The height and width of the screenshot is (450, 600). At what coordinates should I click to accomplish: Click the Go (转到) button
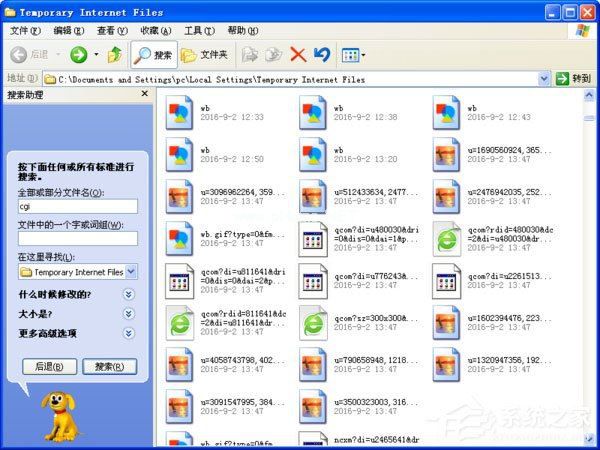pyautogui.click(x=573, y=79)
